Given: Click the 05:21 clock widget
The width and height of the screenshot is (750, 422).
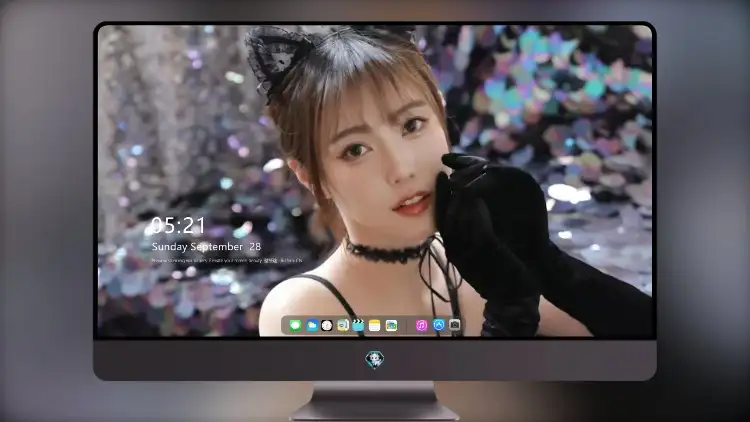Looking at the screenshot, I should click(178, 225).
